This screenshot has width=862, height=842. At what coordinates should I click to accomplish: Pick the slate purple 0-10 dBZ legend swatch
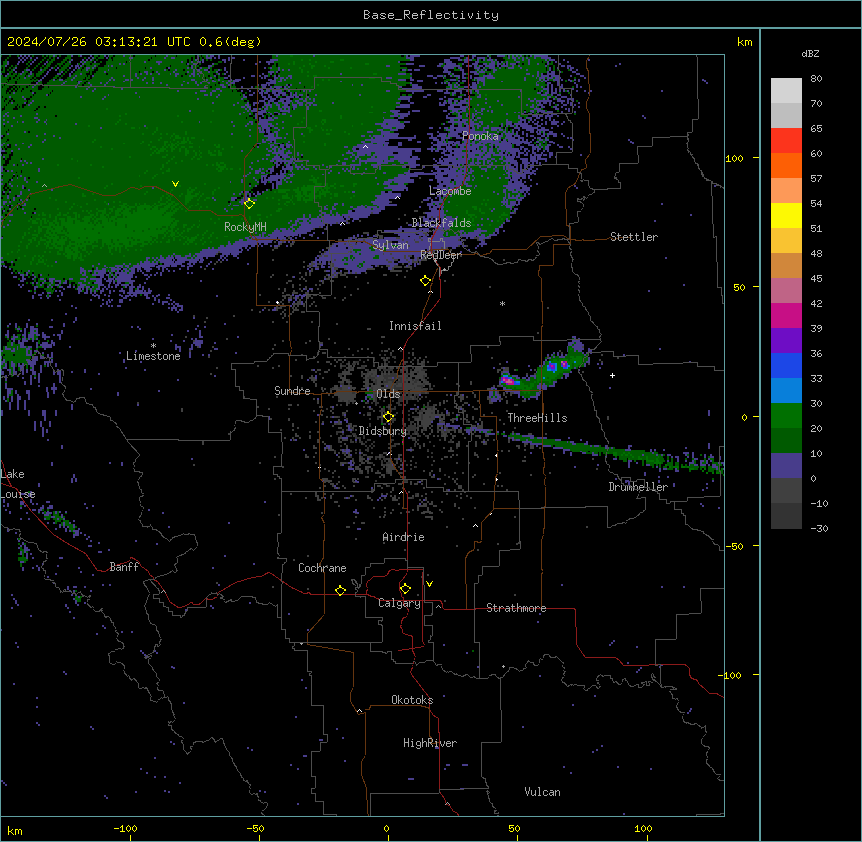(x=786, y=466)
